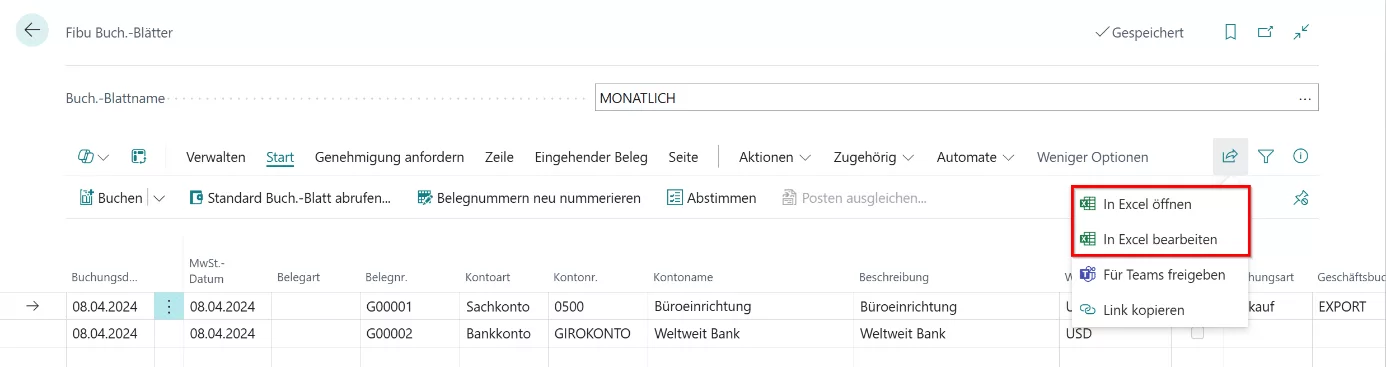Click the Weniger Optionen link
1386x367 pixels.
(x=1092, y=157)
